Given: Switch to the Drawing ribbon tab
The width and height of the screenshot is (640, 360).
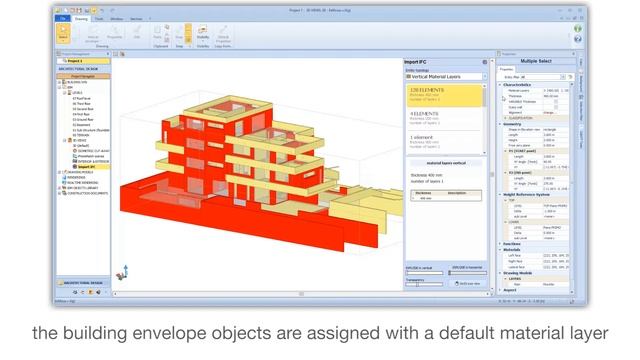Looking at the screenshot, I should [x=81, y=19].
